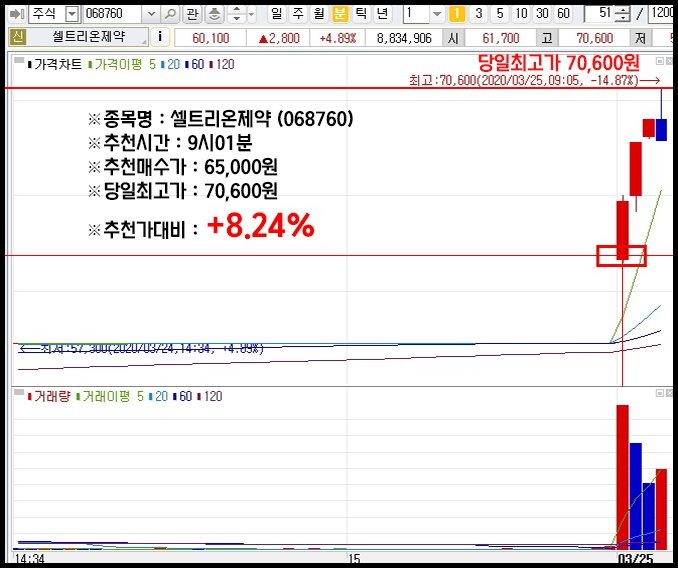Screen dimensions: 678x568
Task: Click the volume figure 8,834,906
Action: tap(404, 38)
